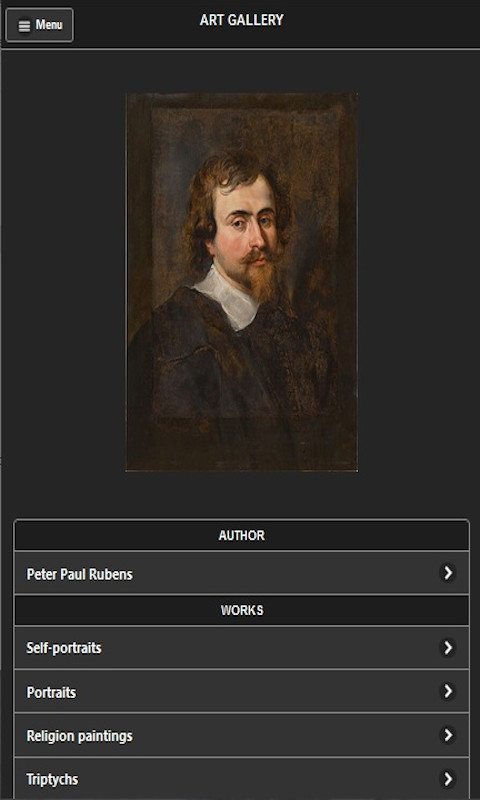This screenshot has width=480, height=800.
Task: Click the AUTHOR section header
Action: coord(241,535)
